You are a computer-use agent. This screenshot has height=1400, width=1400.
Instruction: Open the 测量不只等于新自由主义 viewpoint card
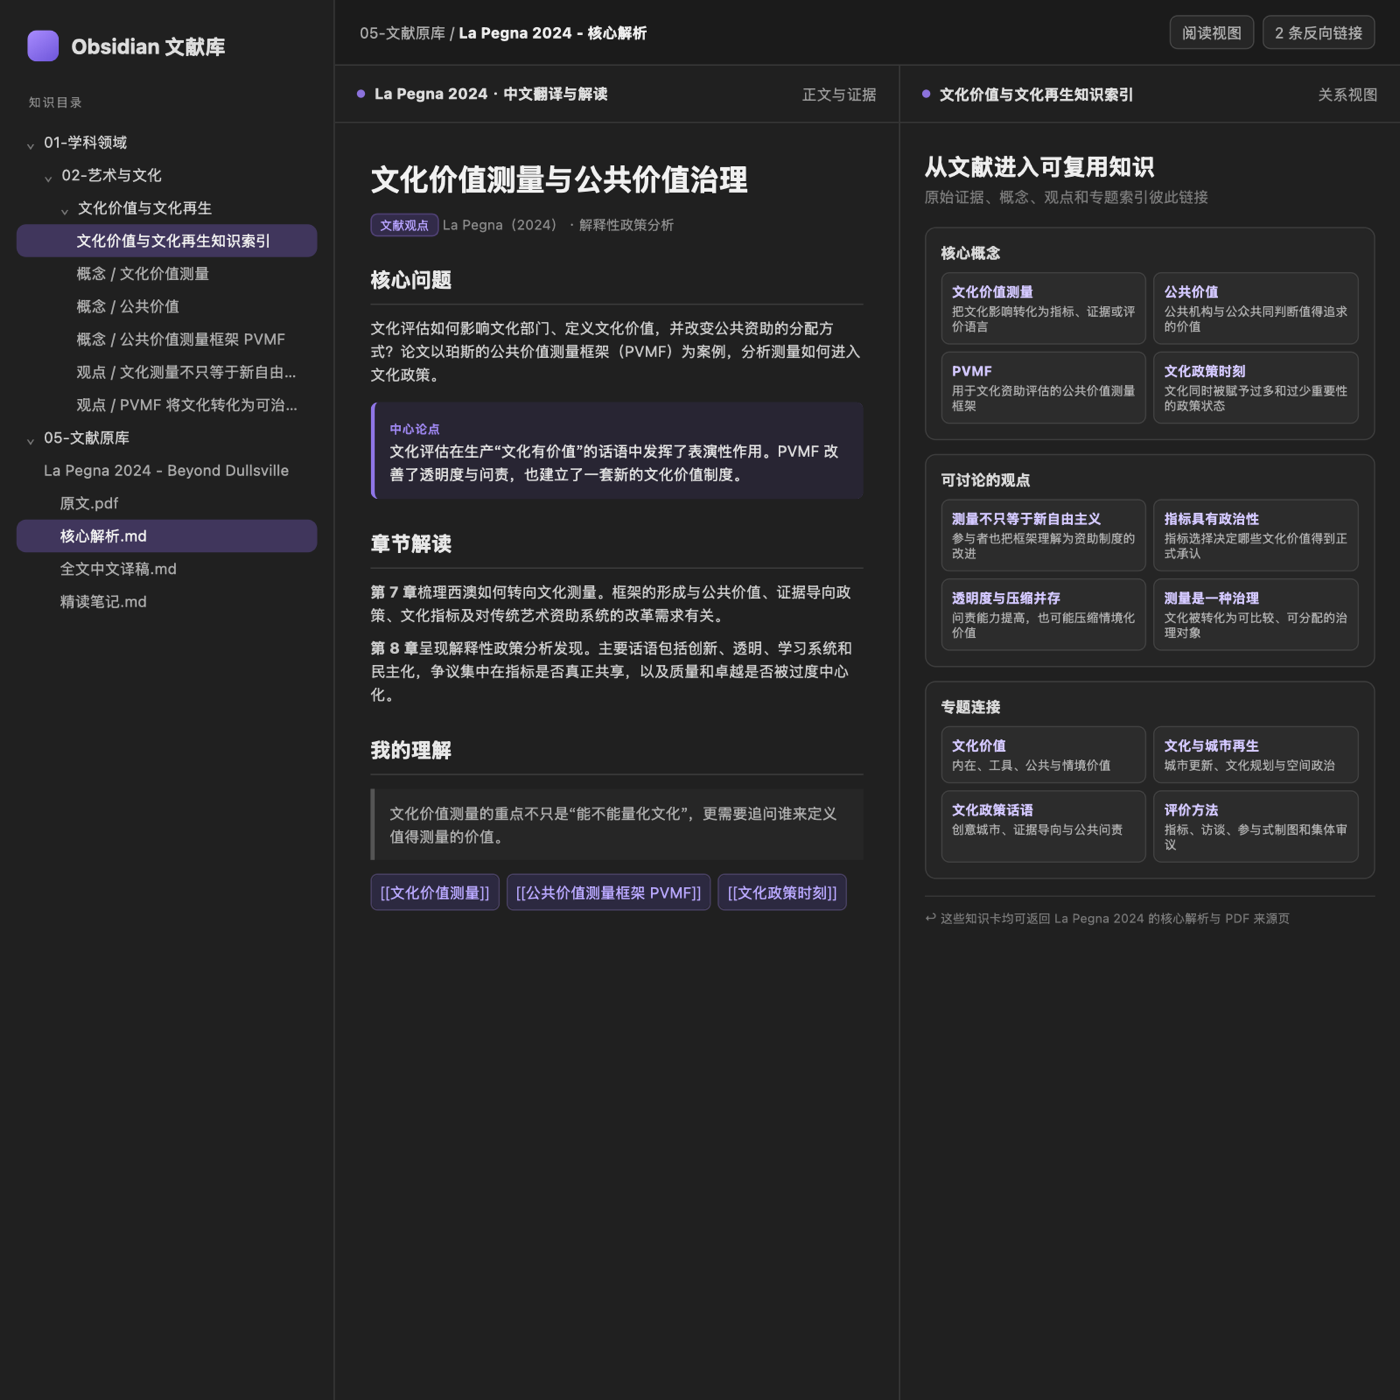pos(1043,535)
